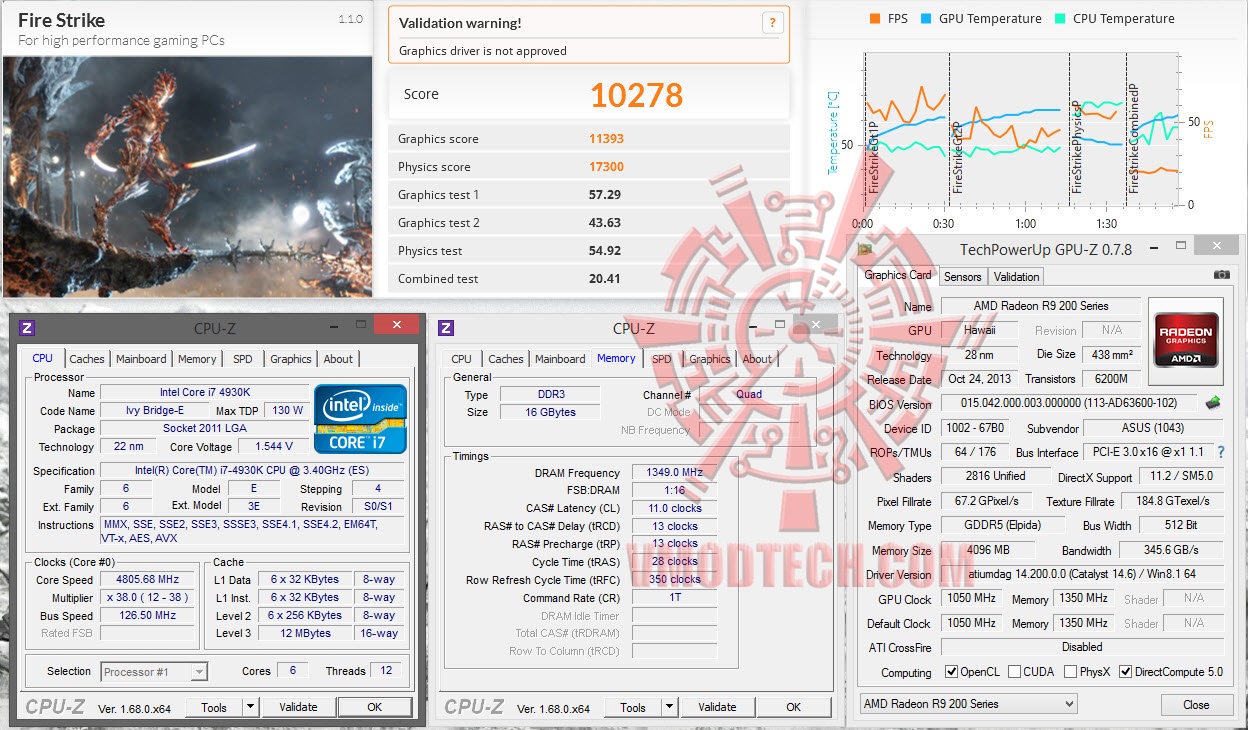Click the left CPU-Z window's purple Z icon

pyautogui.click(x=27, y=328)
